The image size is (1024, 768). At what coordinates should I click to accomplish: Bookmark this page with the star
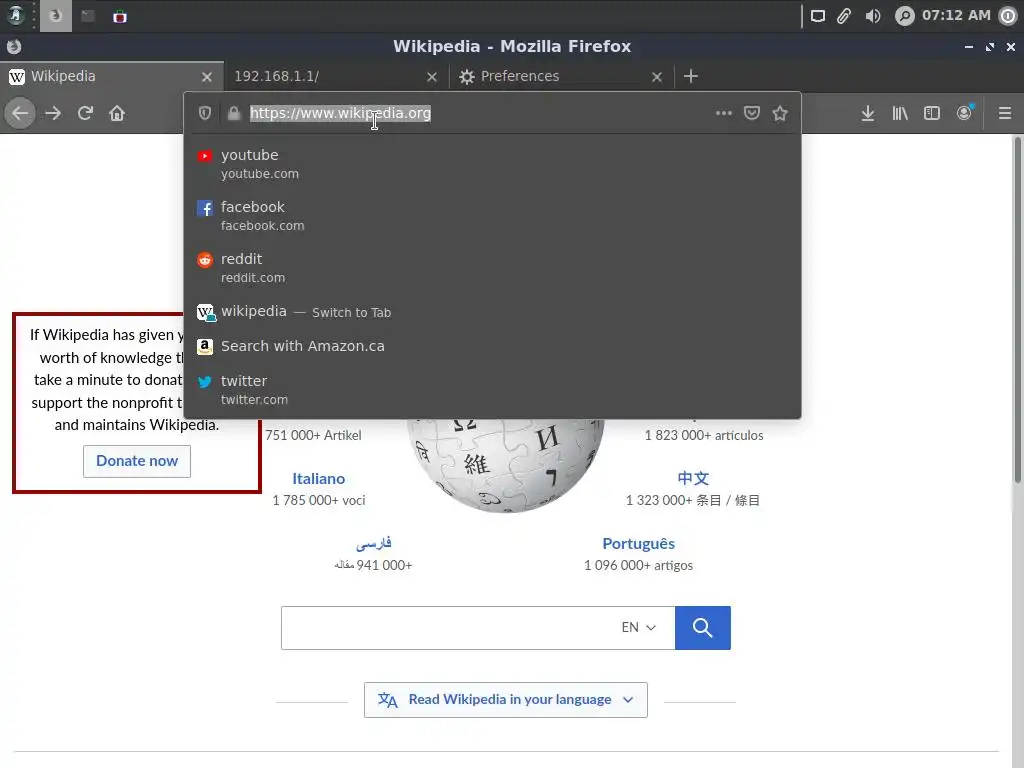click(x=780, y=113)
